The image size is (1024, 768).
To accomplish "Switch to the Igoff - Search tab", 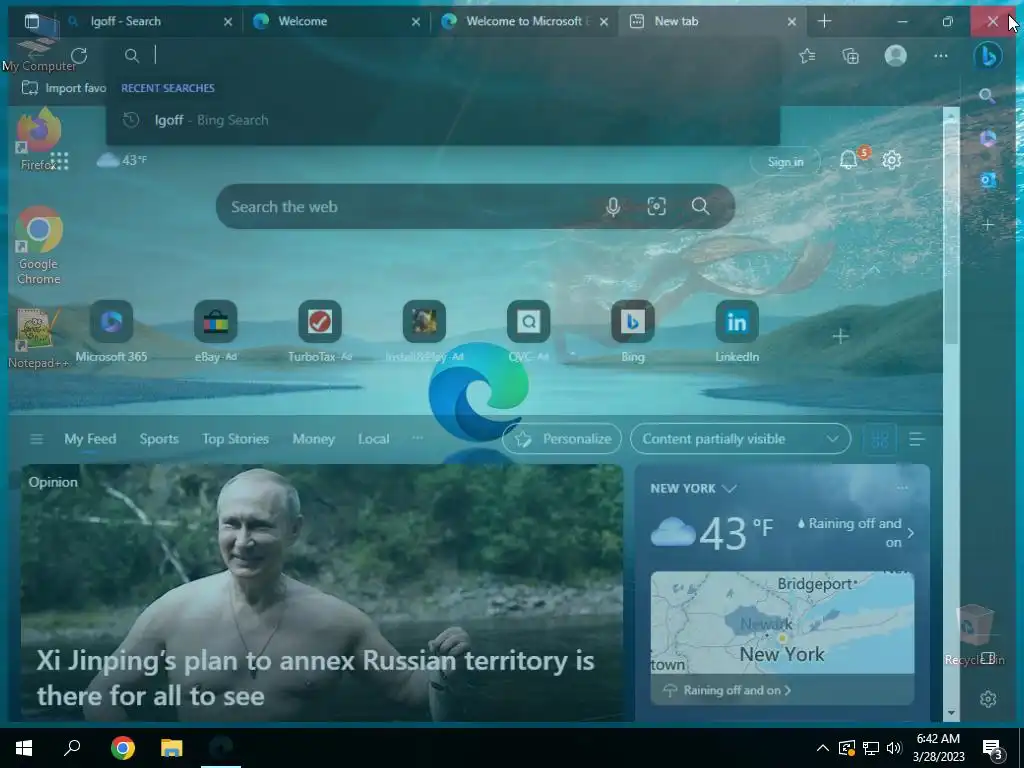I will coord(150,22).
